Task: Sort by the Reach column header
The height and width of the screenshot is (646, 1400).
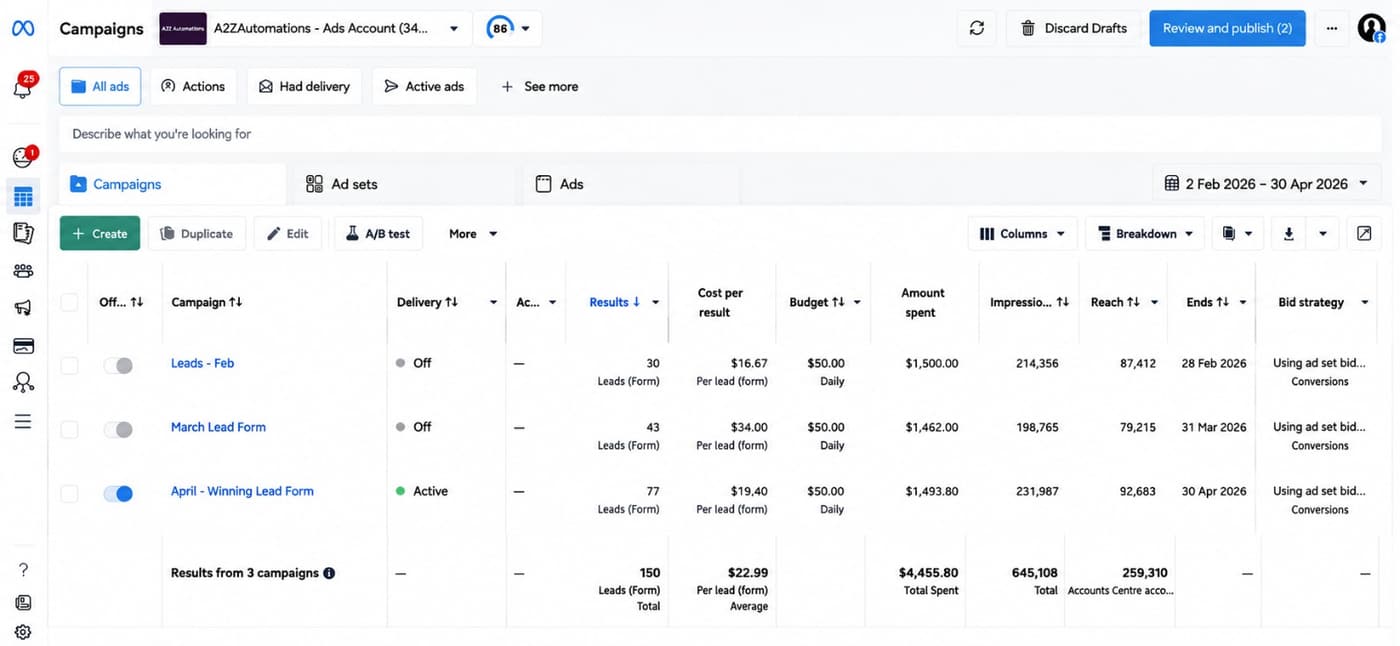Action: coord(1115,302)
